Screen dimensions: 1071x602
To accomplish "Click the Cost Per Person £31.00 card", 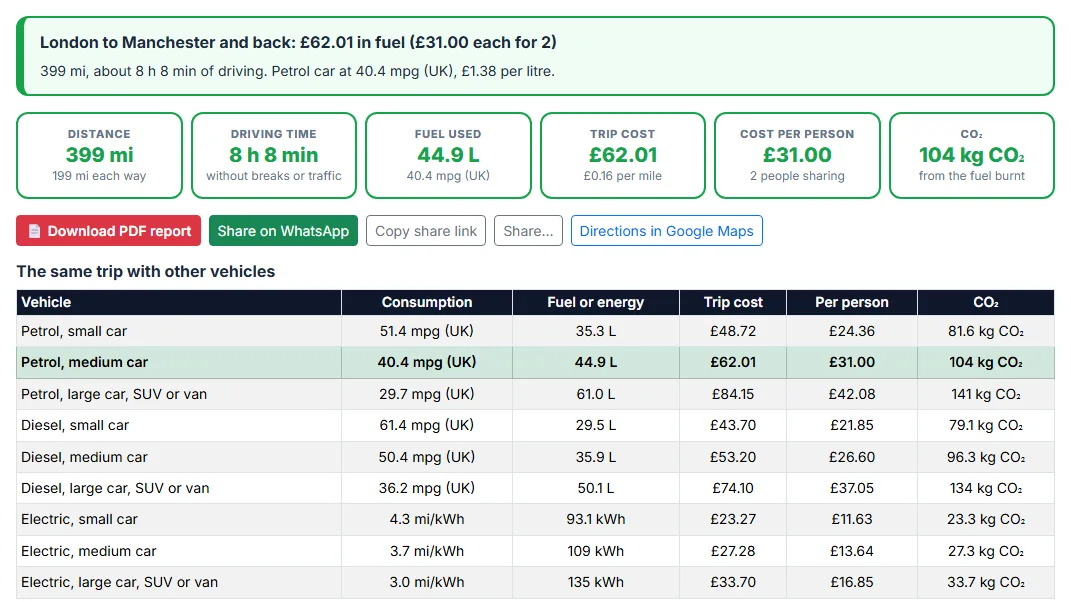I will [x=797, y=156].
